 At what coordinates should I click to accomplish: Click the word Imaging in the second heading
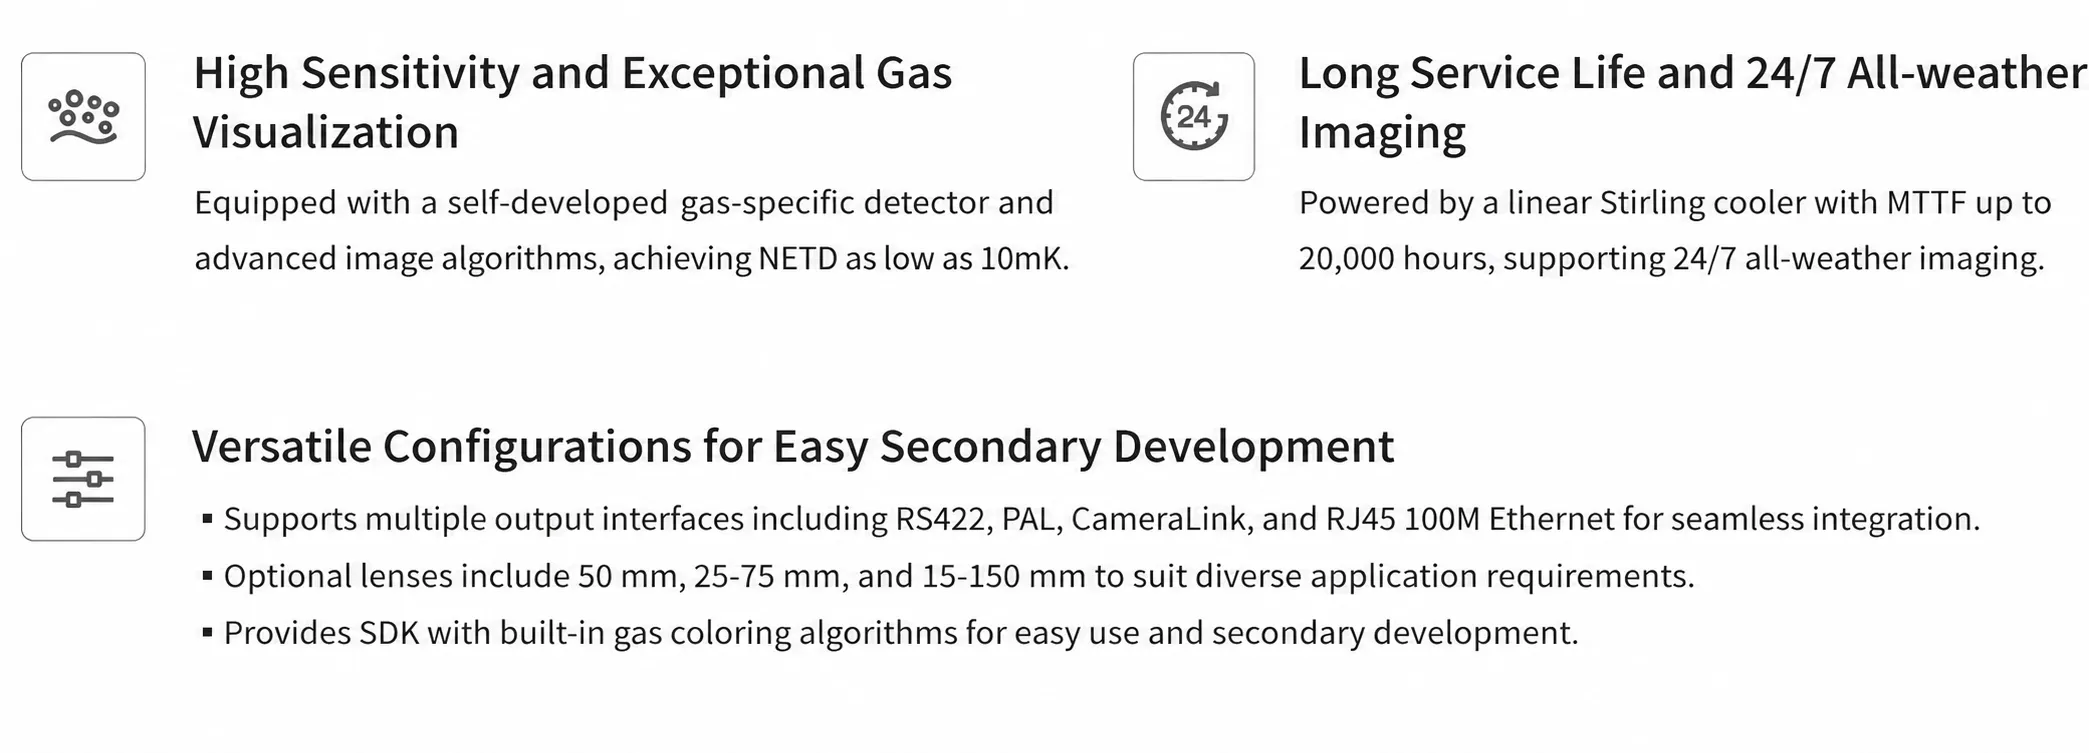(1382, 132)
